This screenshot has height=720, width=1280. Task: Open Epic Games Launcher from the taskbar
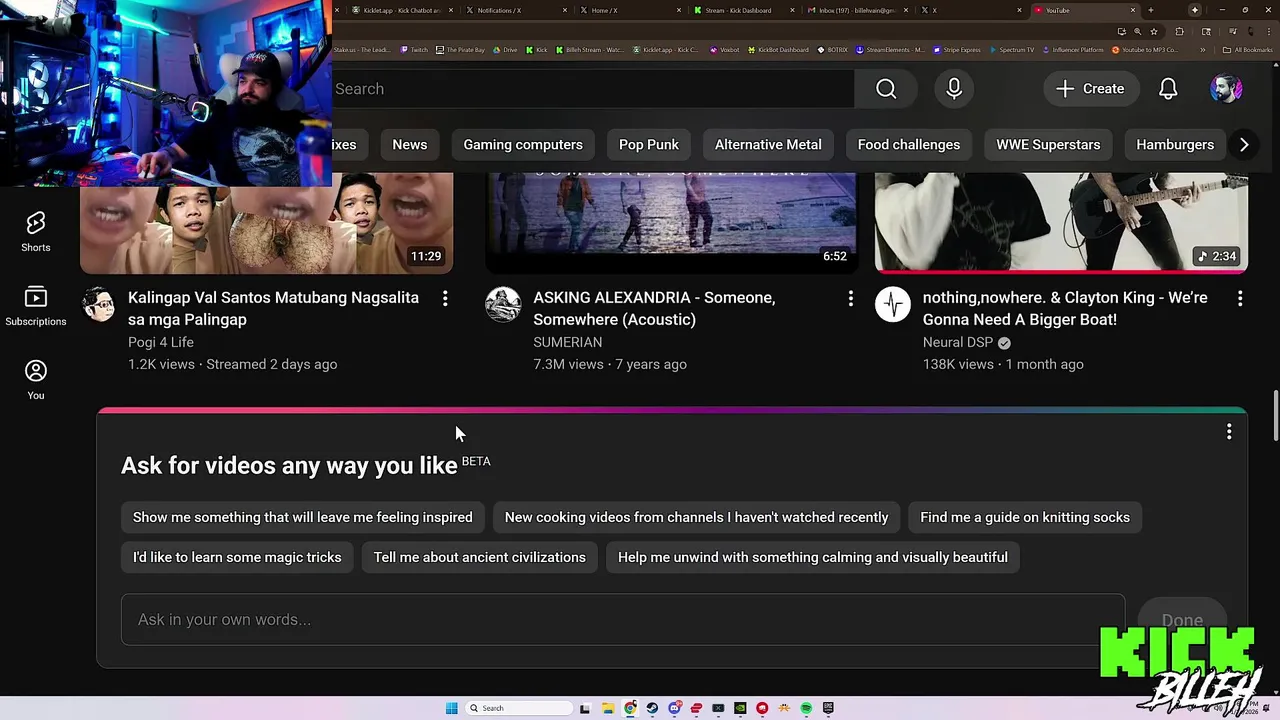(828, 708)
